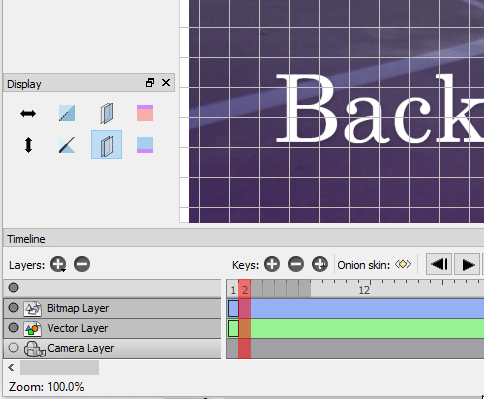Toggle previous onion skin icon
Image resolution: width=484 pixels, height=399 pixels.
(x=107, y=113)
